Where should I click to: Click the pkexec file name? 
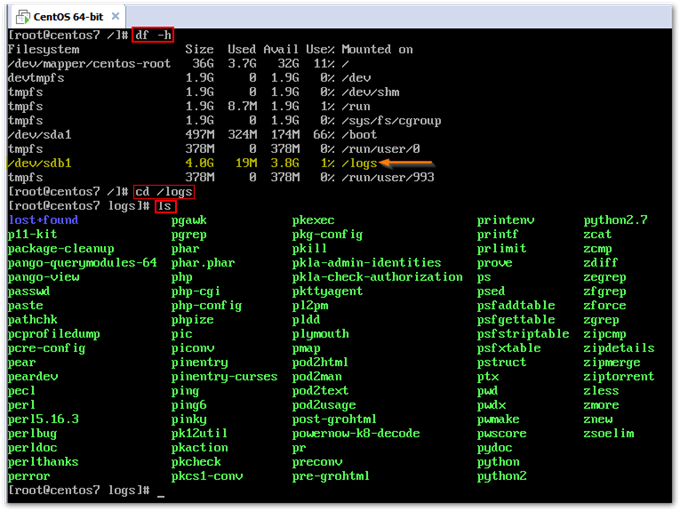pyautogui.click(x=313, y=220)
